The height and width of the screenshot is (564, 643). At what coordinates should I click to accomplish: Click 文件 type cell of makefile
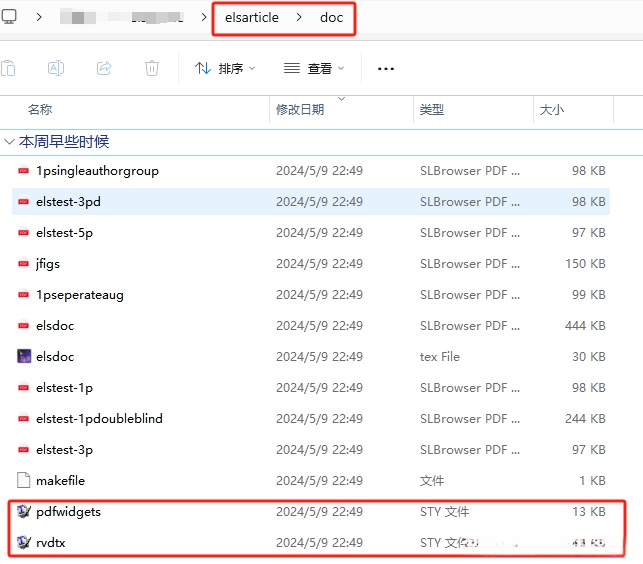432,480
